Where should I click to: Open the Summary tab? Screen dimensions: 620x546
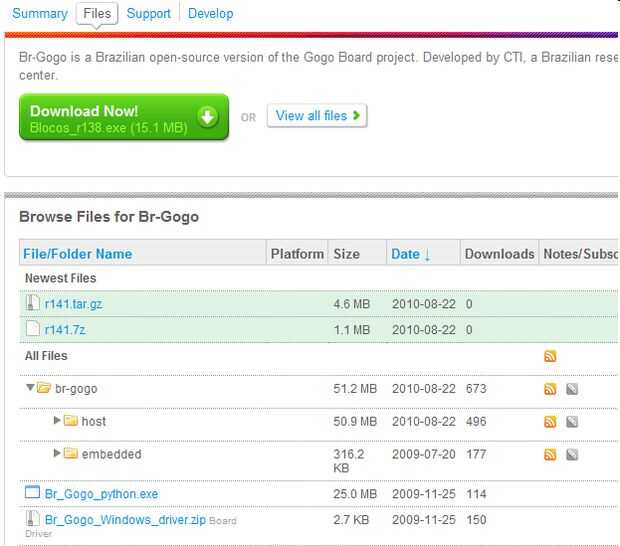point(40,13)
